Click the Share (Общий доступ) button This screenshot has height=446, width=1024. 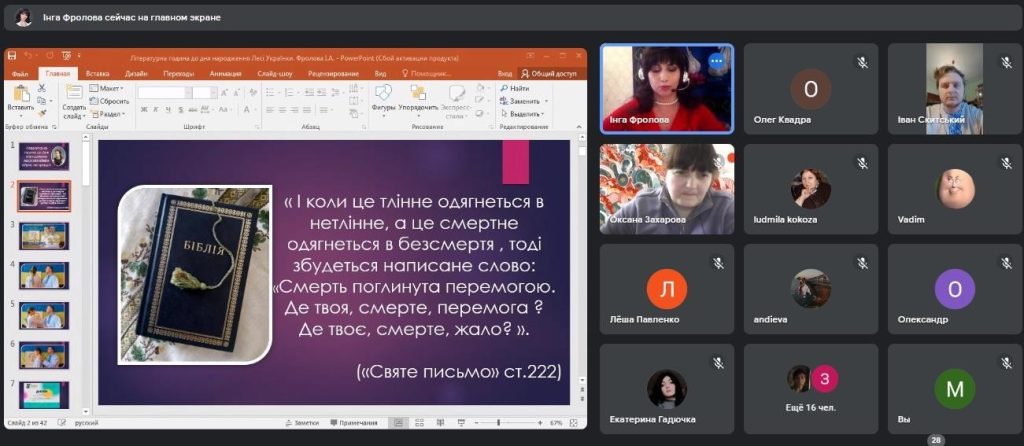[x=548, y=73]
